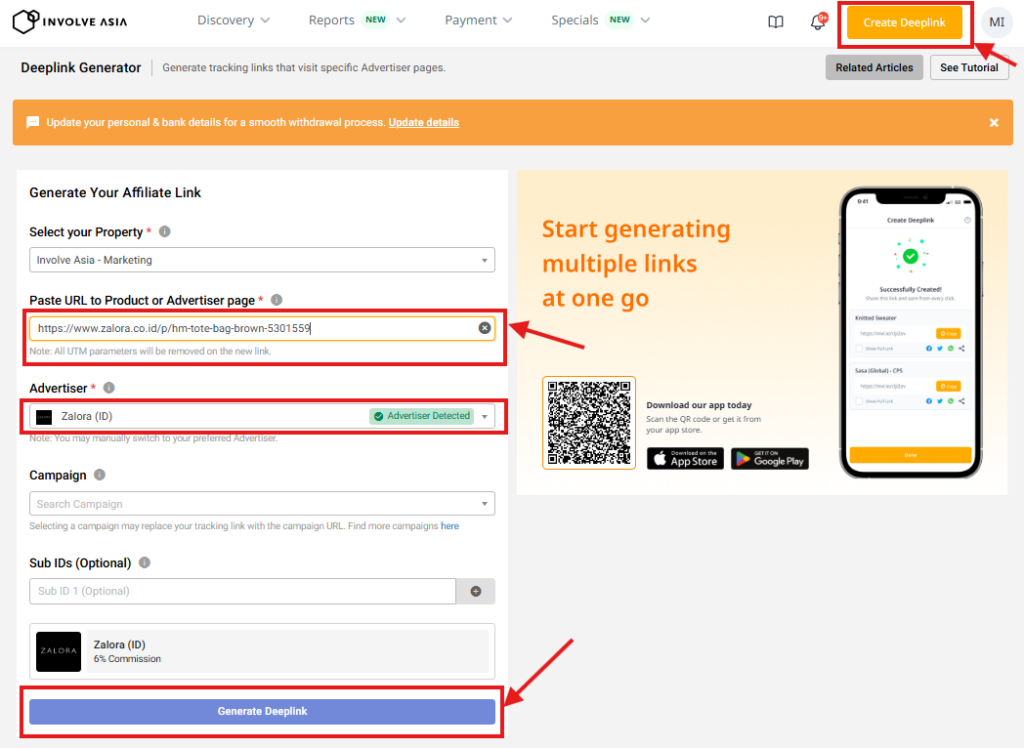Add another Sub ID with plus button
Image resolution: width=1024 pixels, height=748 pixels.
476,591
